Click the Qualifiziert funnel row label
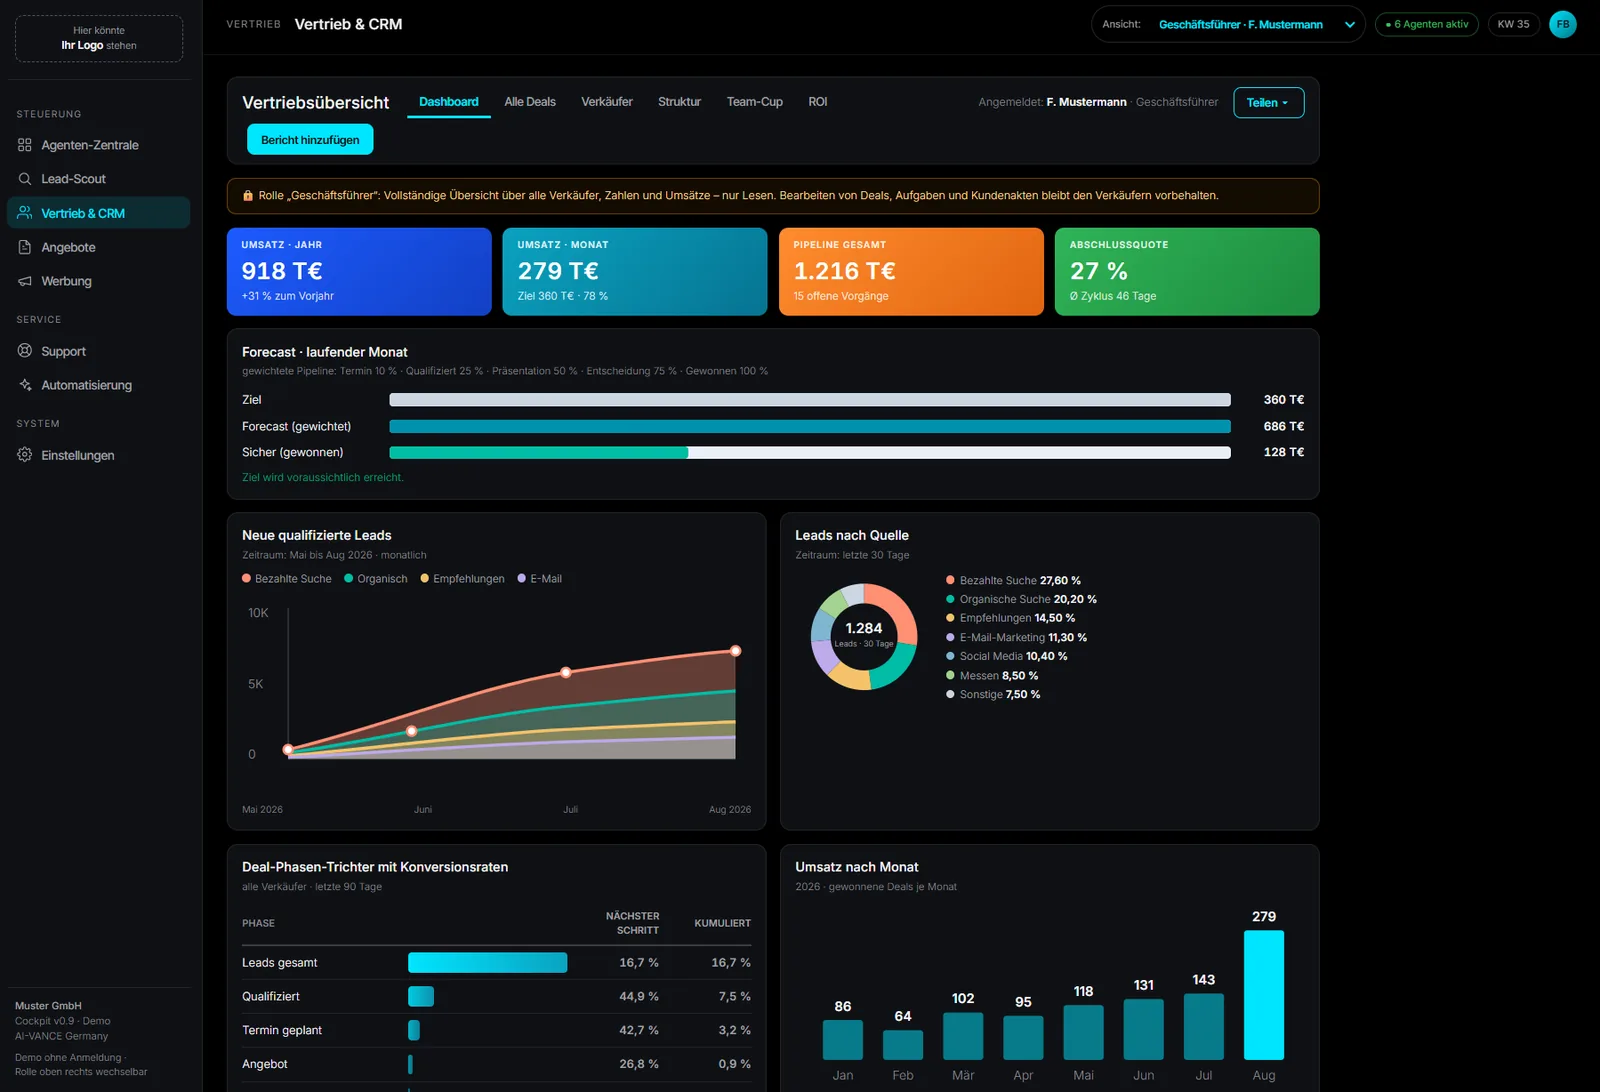The height and width of the screenshot is (1092, 1600). point(271,997)
